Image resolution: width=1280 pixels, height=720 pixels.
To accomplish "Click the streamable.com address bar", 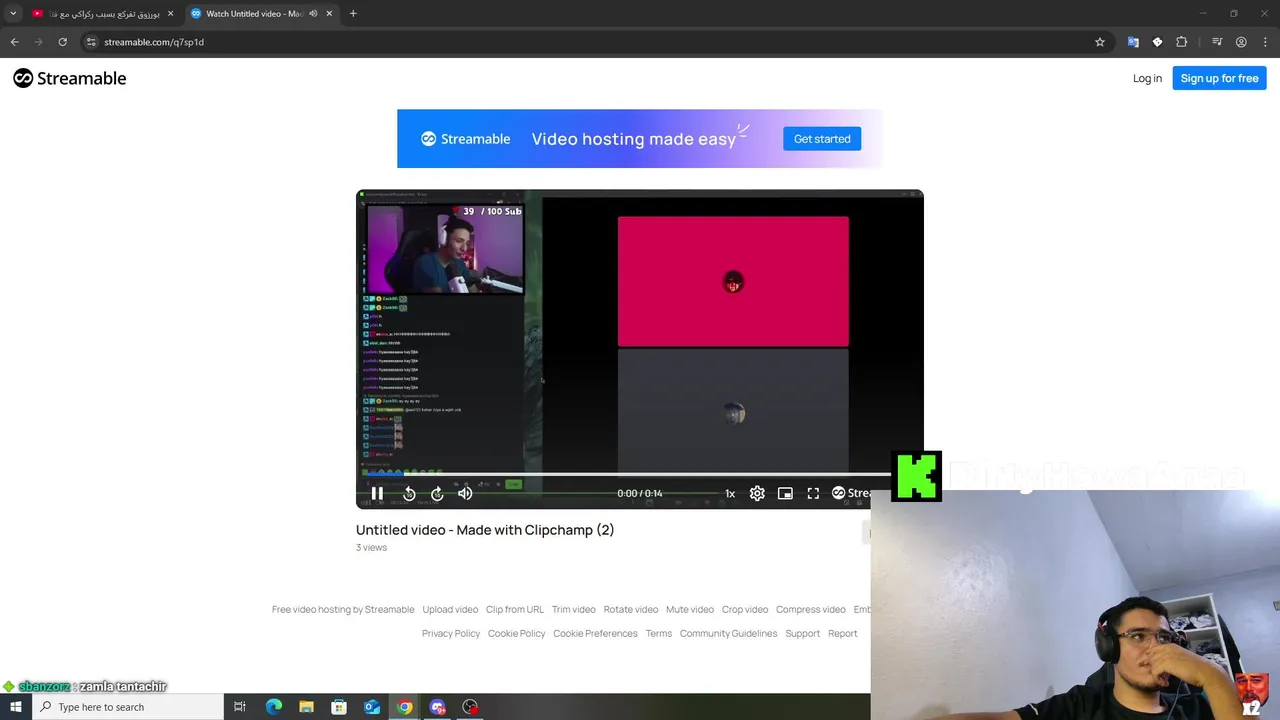I will coord(595,42).
